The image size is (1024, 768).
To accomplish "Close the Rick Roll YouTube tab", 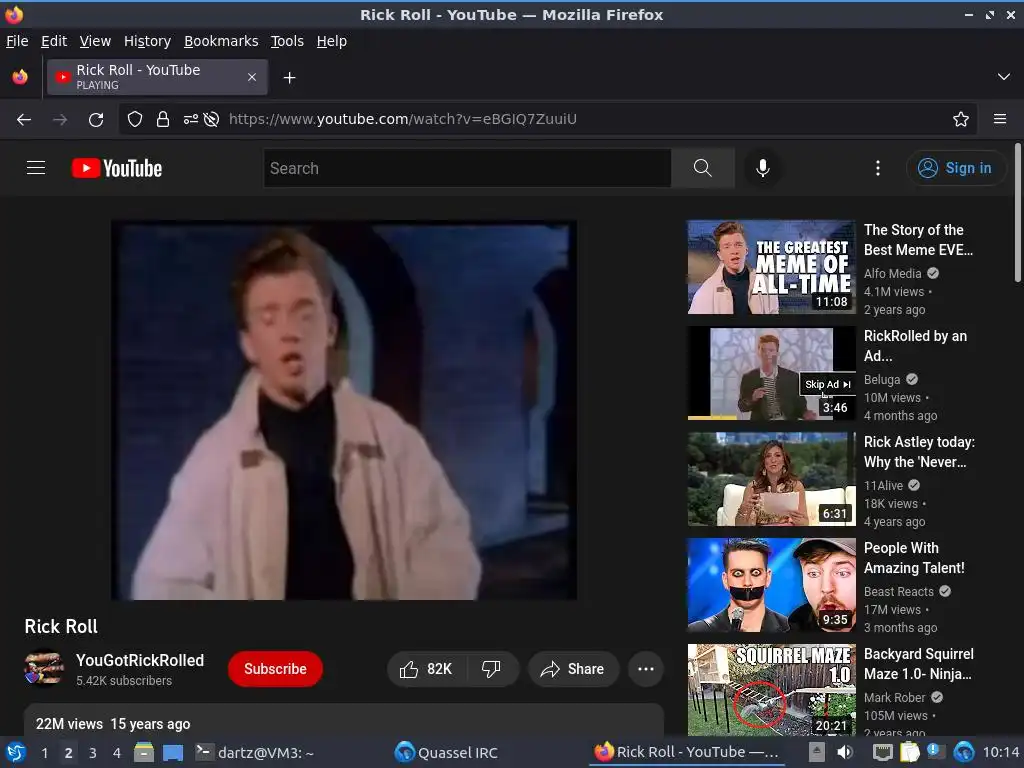I will [252, 77].
